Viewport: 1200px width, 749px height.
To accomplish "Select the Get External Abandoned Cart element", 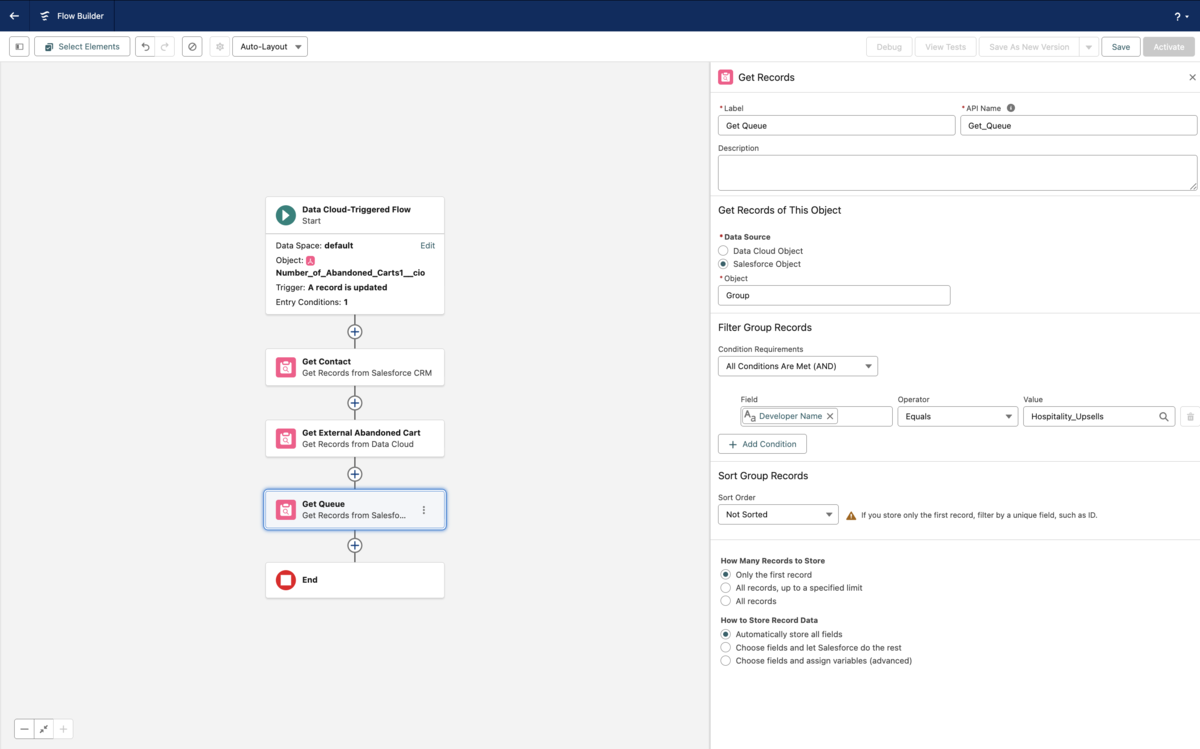I will point(355,438).
